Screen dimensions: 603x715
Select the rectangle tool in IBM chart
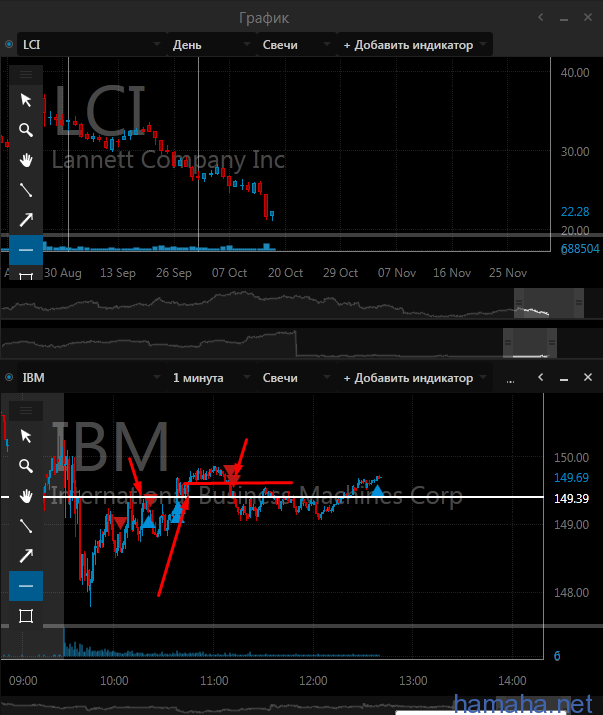[26, 616]
